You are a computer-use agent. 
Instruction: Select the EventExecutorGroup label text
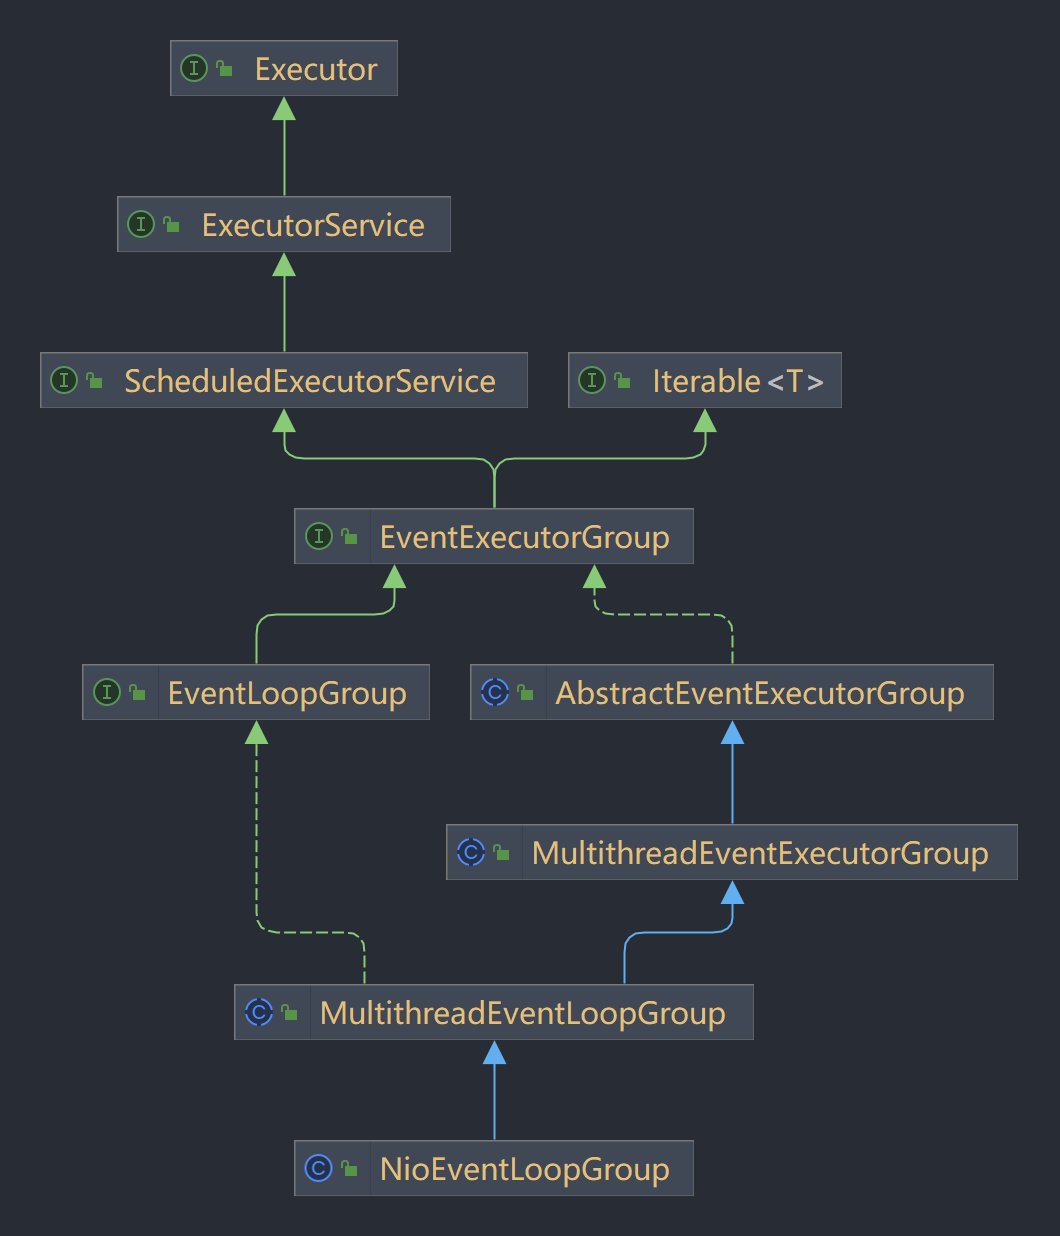pyautogui.click(x=525, y=537)
